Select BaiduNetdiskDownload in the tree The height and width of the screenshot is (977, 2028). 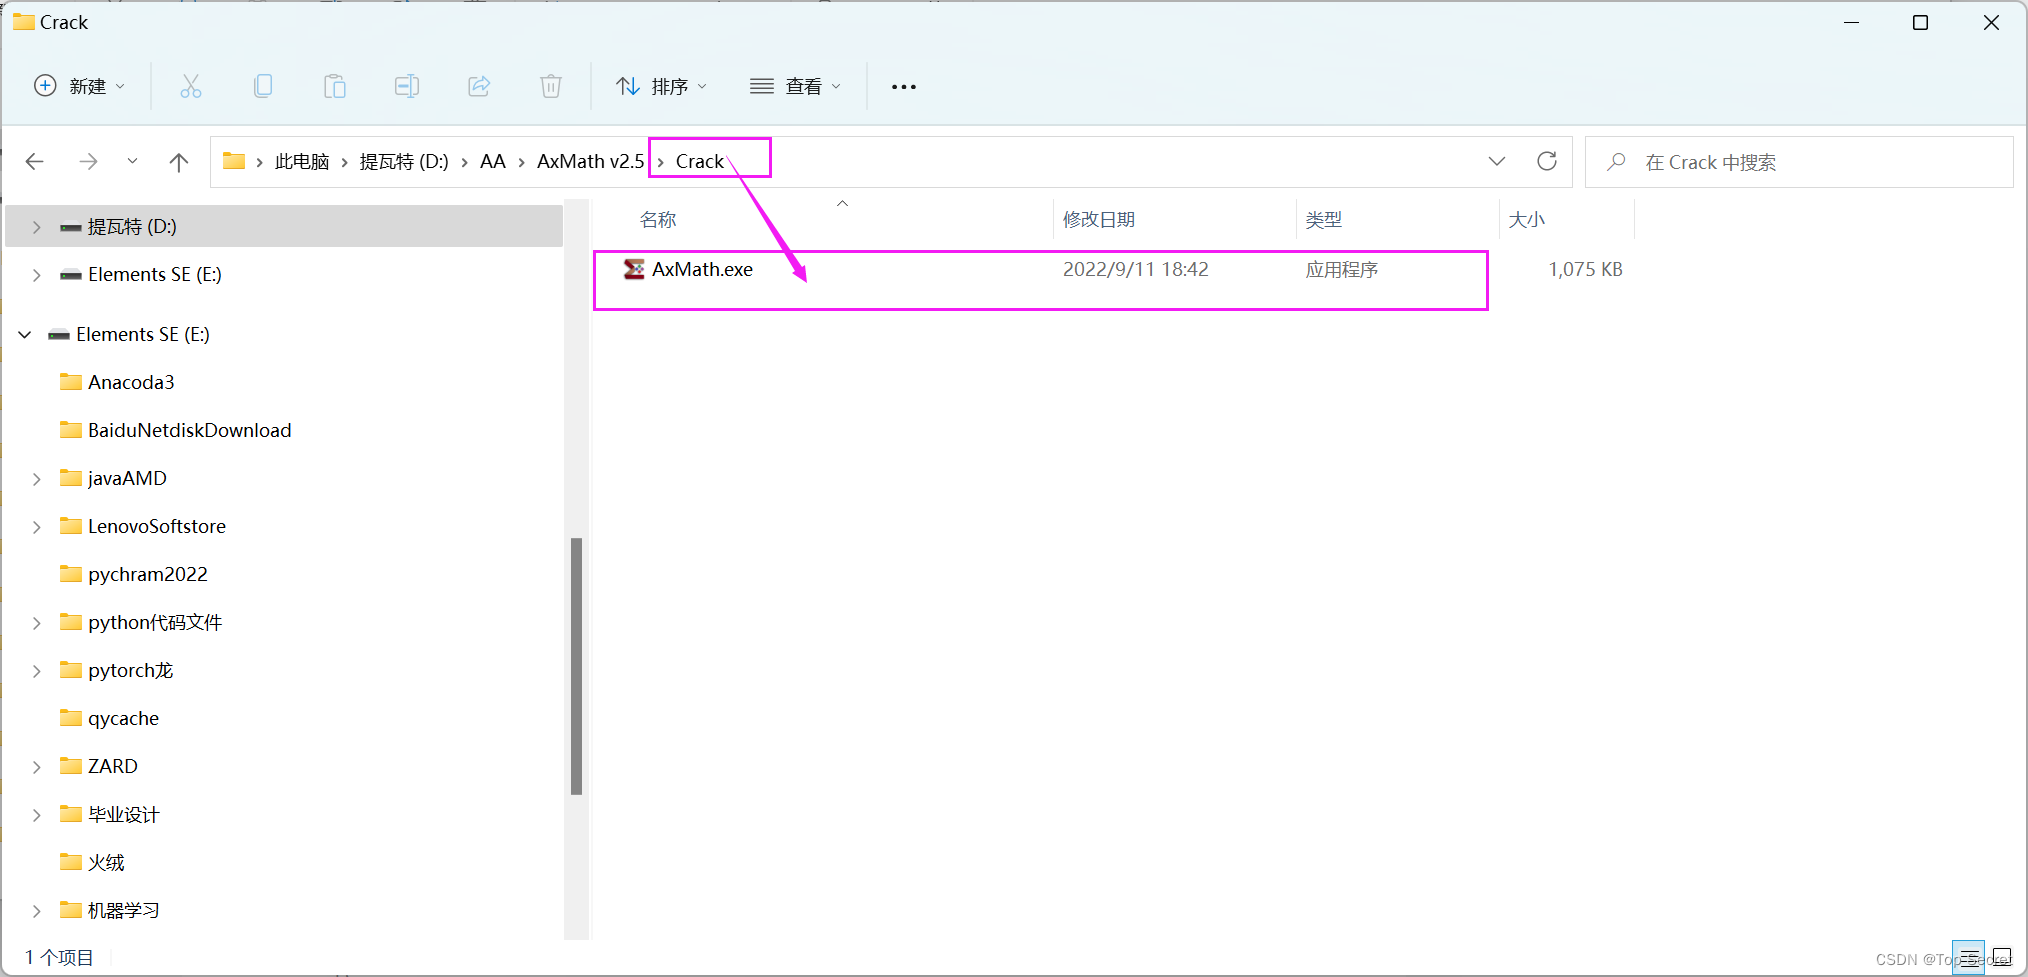(x=190, y=430)
